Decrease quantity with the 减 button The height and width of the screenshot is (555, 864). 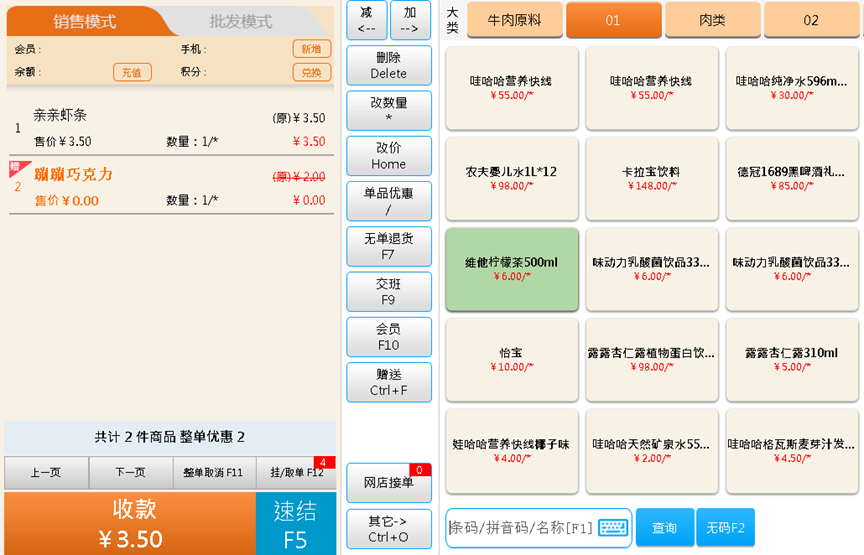366,20
